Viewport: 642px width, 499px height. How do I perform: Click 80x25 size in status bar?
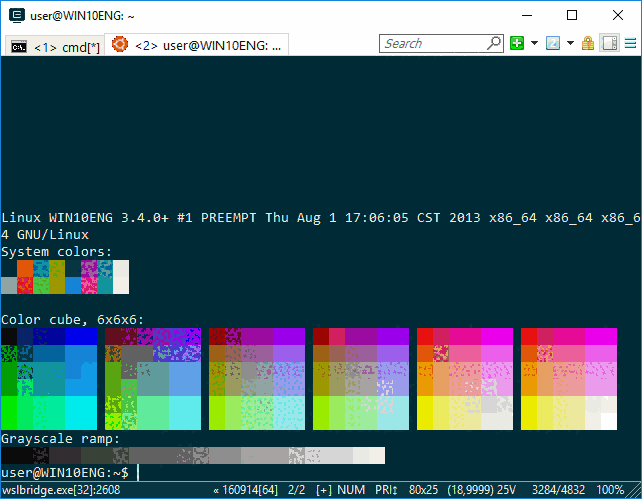pyautogui.click(x=423, y=490)
